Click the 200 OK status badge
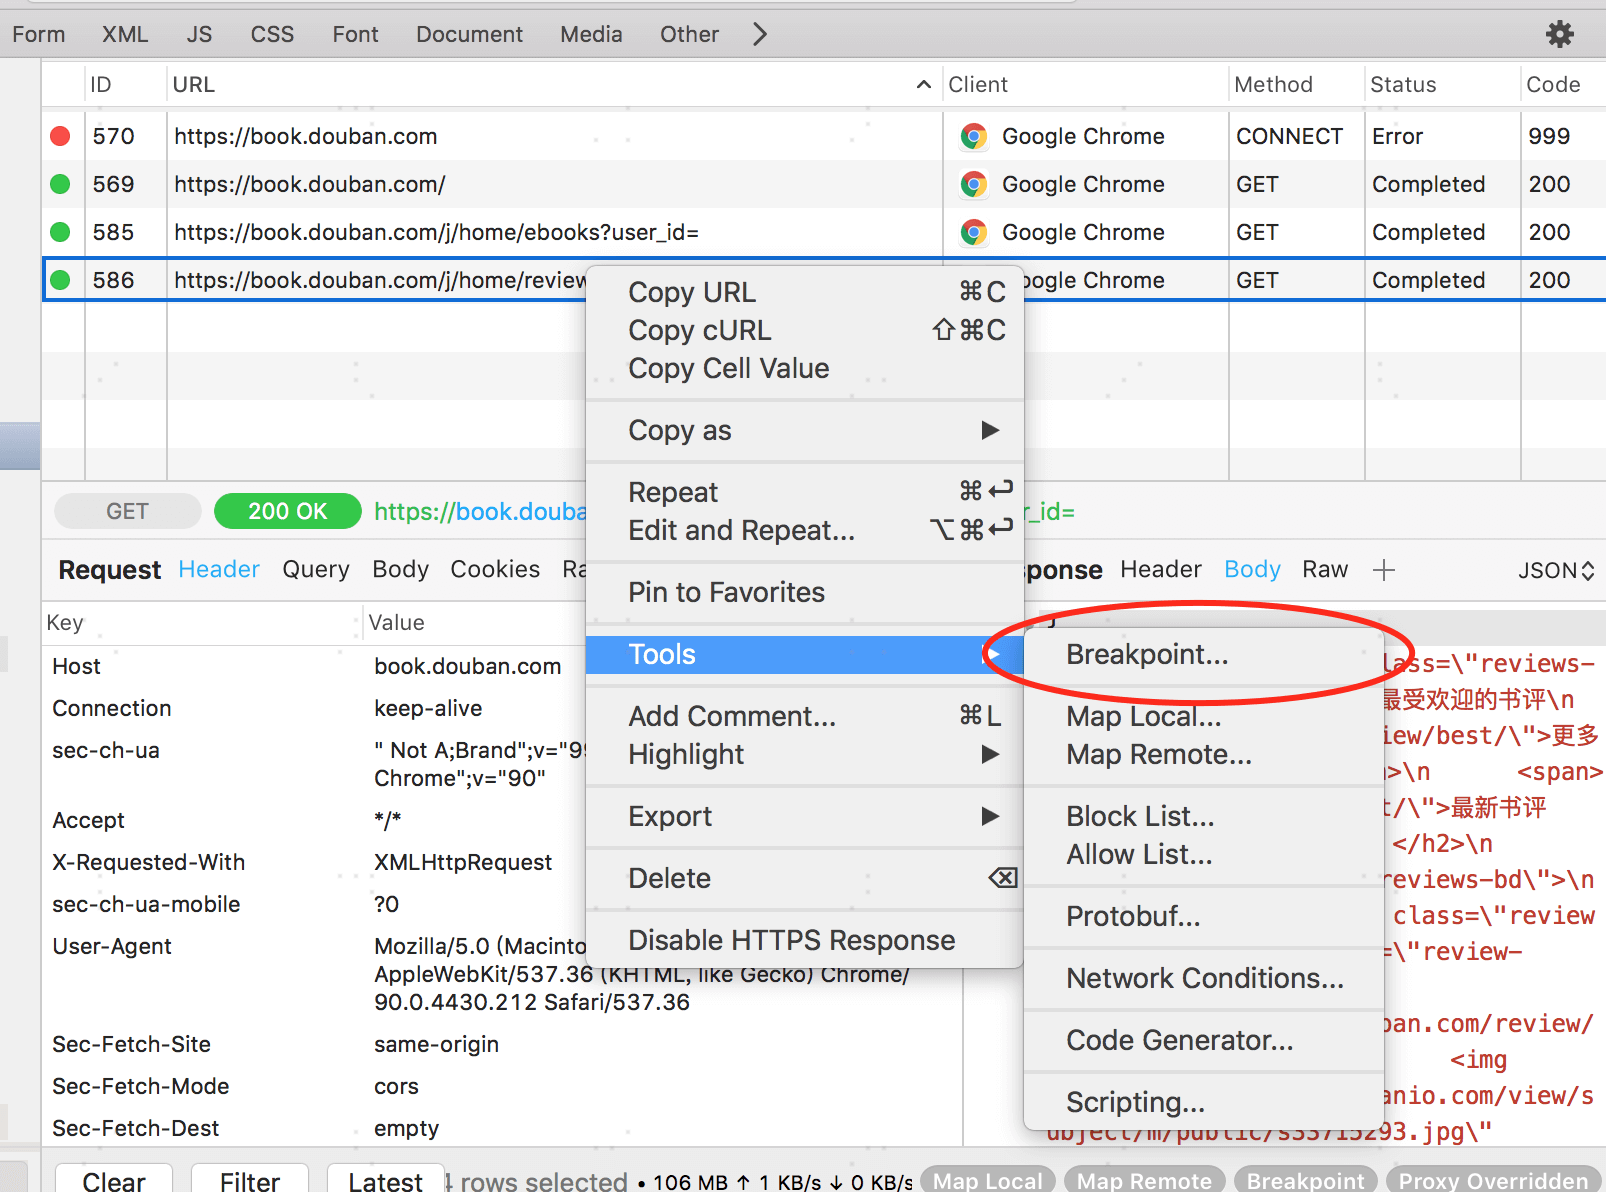The height and width of the screenshot is (1192, 1606). pyautogui.click(x=288, y=511)
